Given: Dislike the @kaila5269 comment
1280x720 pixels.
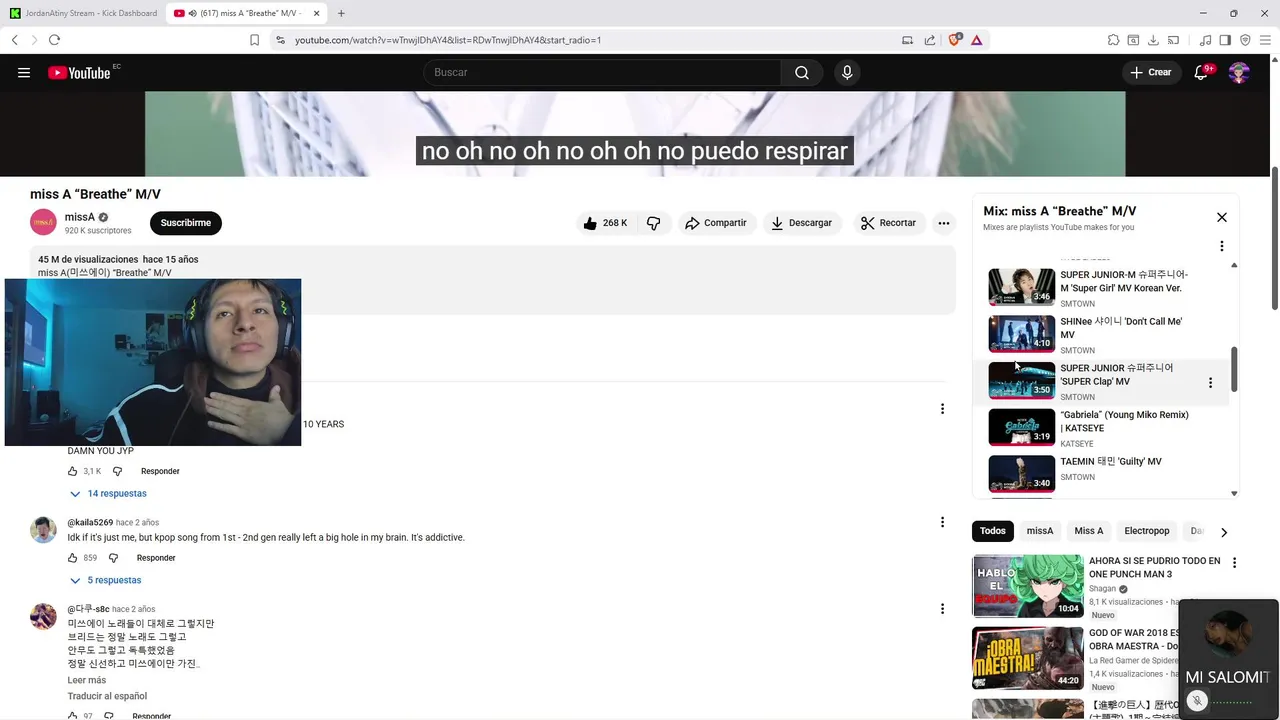Looking at the screenshot, I should click(x=113, y=558).
